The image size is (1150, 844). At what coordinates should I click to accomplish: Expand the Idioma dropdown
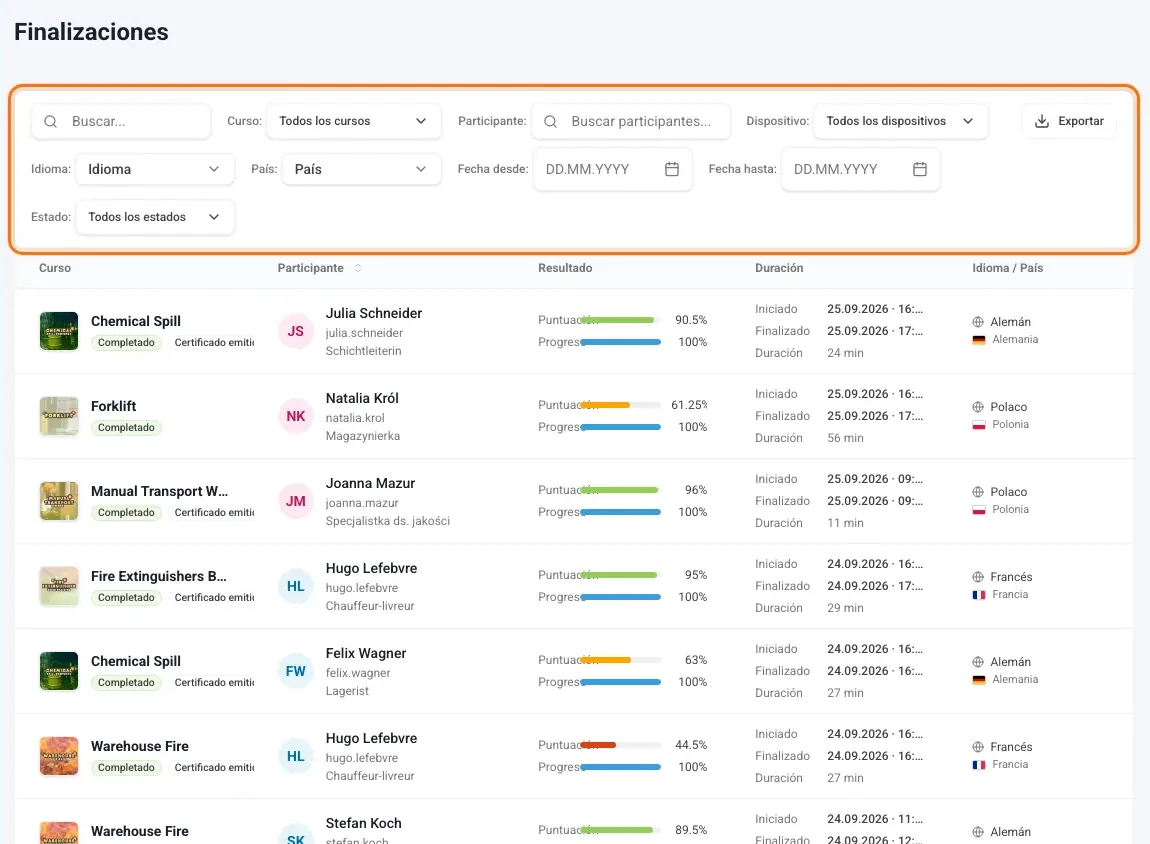[155, 169]
